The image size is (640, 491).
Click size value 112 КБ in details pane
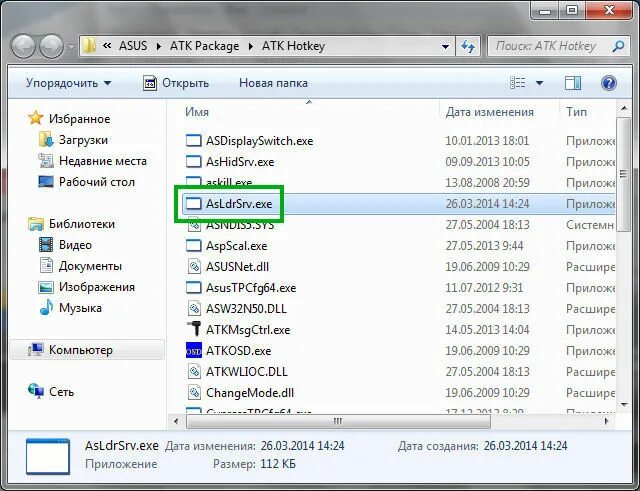click(278, 464)
